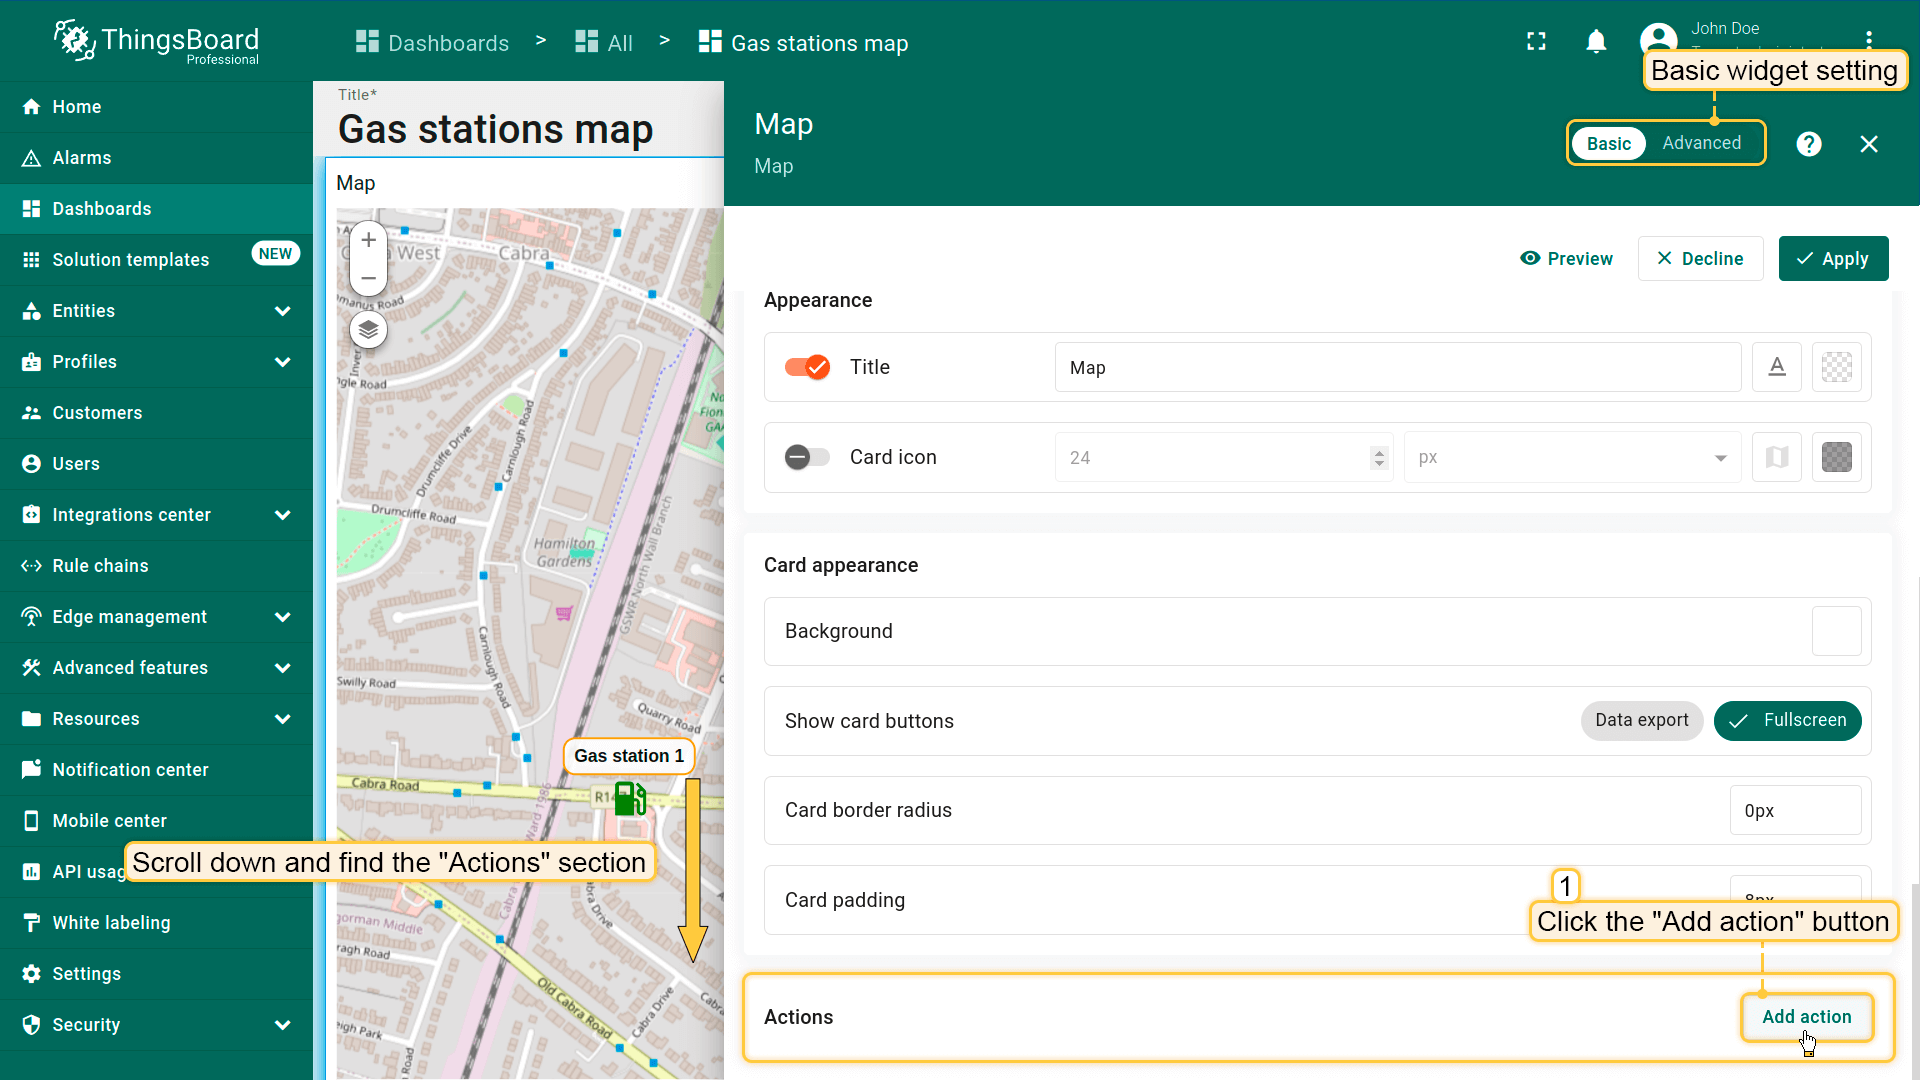Open Rule chains from sidebar
This screenshot has height=1080, width=1920.
click(100, 566)
